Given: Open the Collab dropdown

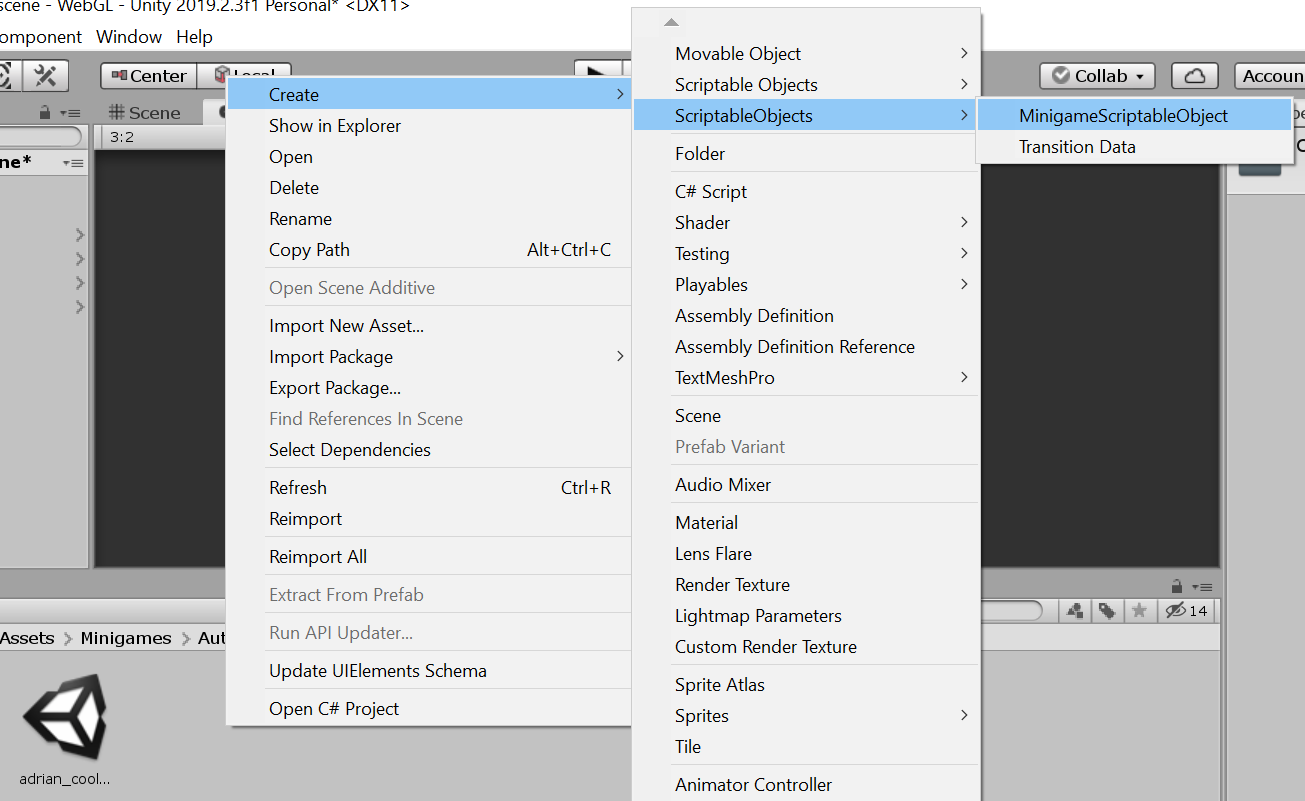Looking at the screenshot, I should pos(1097,76).
